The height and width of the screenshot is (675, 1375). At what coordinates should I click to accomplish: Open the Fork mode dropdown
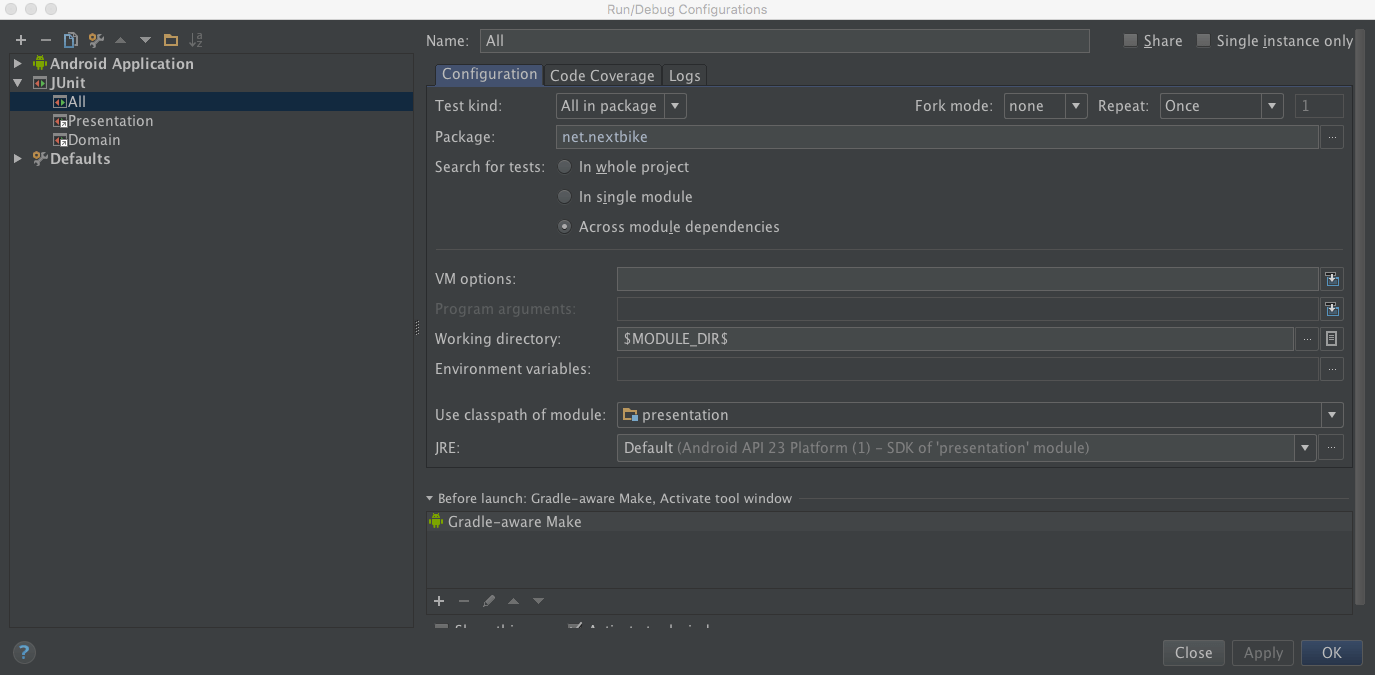[1076, 105]
